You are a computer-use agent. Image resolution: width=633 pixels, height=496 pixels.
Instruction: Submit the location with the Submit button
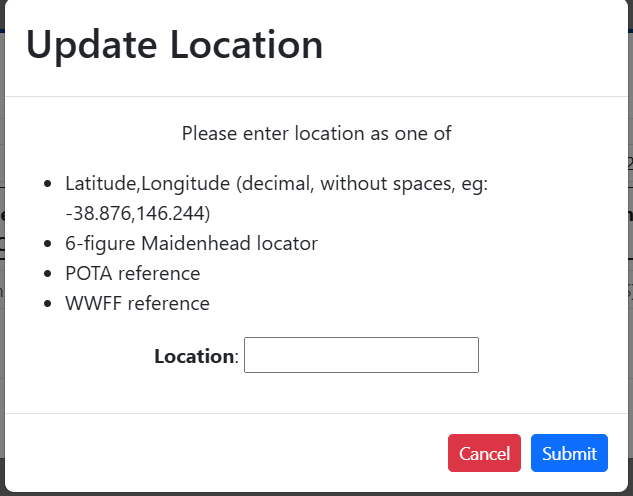pos(569,453)
